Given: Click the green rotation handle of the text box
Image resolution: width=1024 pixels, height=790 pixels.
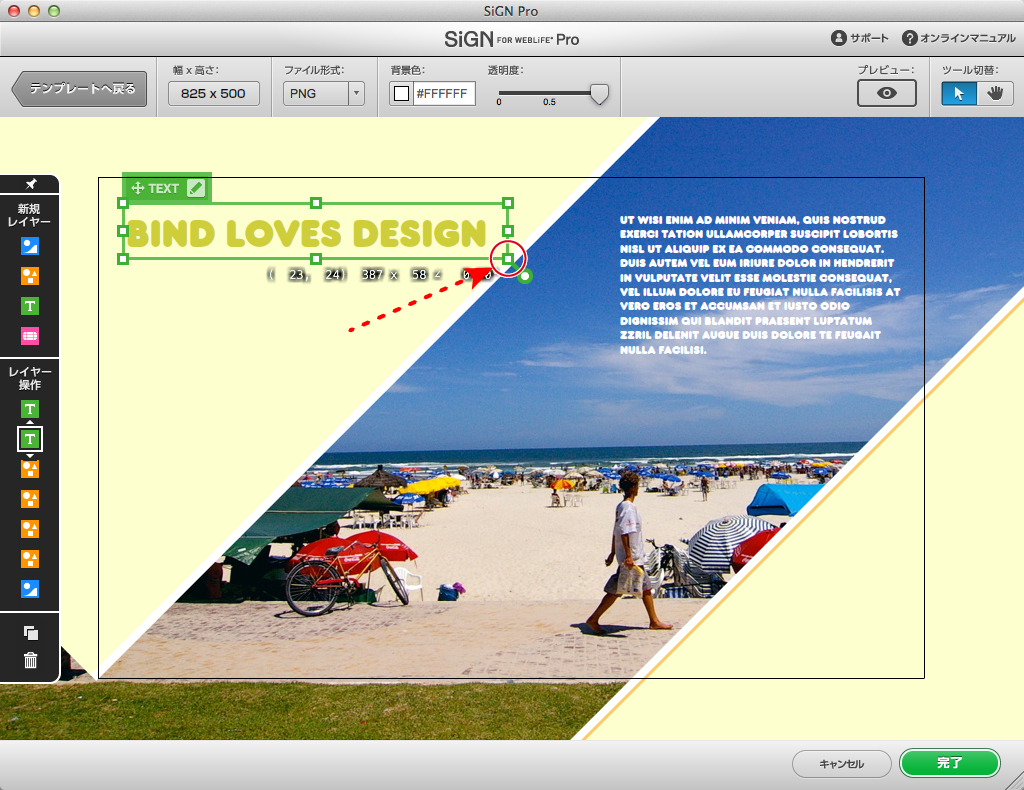Looking at the screenshot, I should 524,276.
